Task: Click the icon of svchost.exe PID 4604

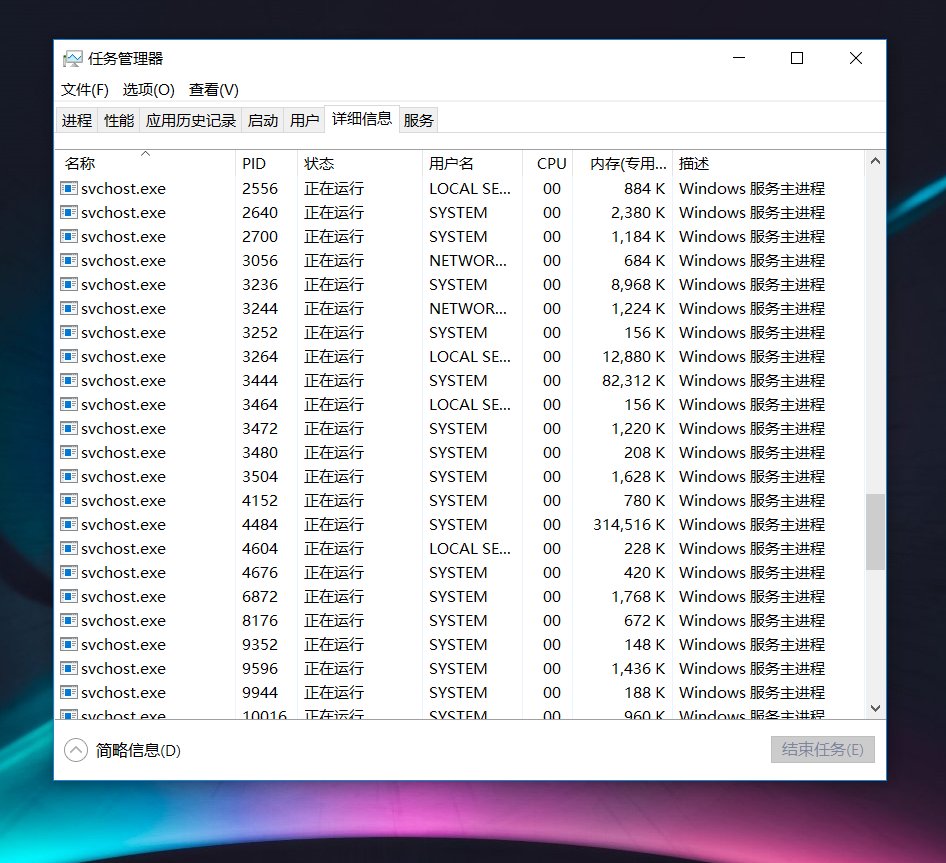Action: (x=69, y=548)
